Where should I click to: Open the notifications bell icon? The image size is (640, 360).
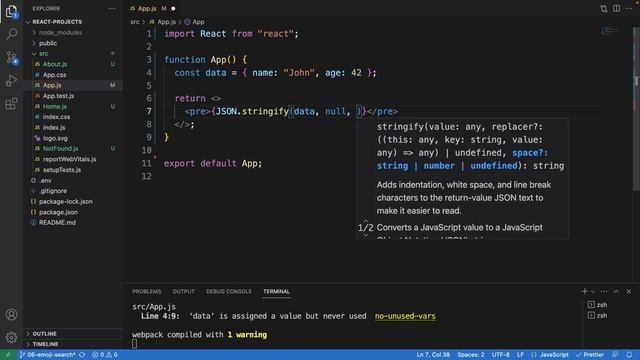point(629,355)
